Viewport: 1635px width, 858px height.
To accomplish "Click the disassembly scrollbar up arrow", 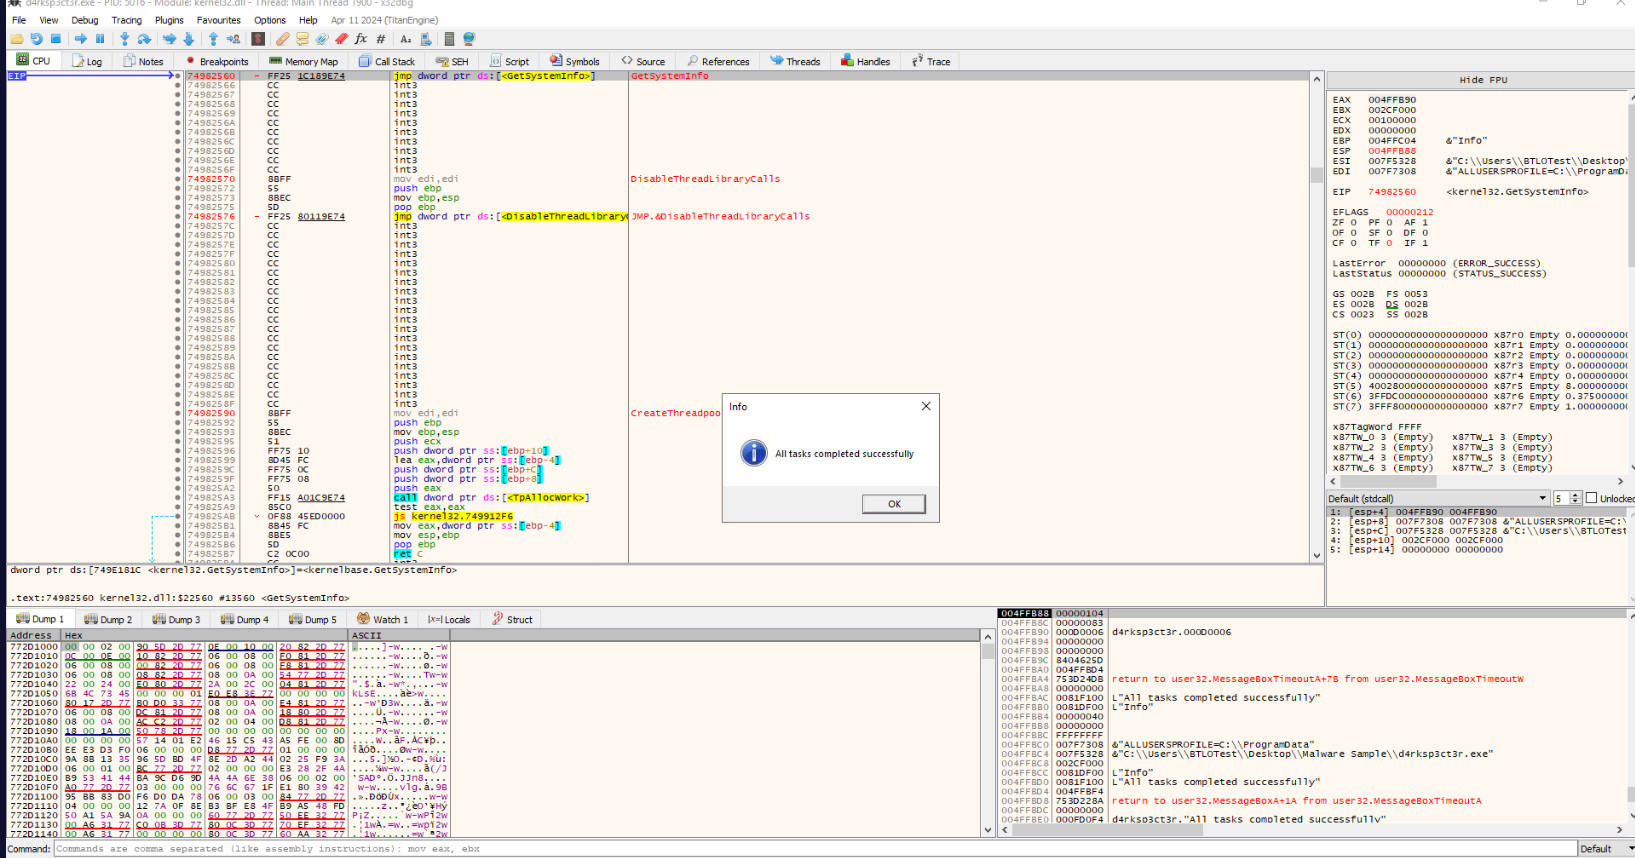I will [x=1317, y=78].
